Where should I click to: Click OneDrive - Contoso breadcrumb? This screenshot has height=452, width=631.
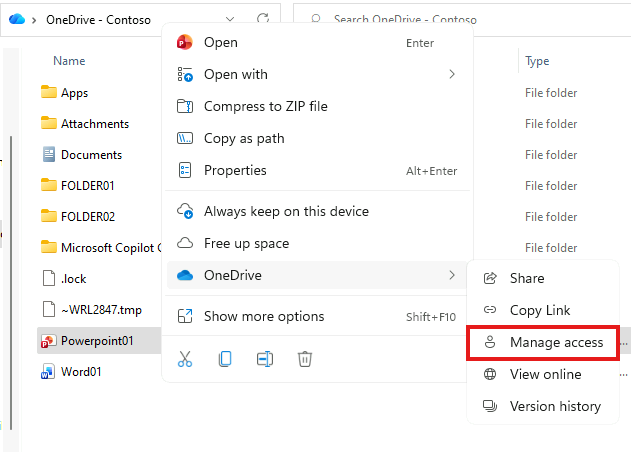click(98, 20)
